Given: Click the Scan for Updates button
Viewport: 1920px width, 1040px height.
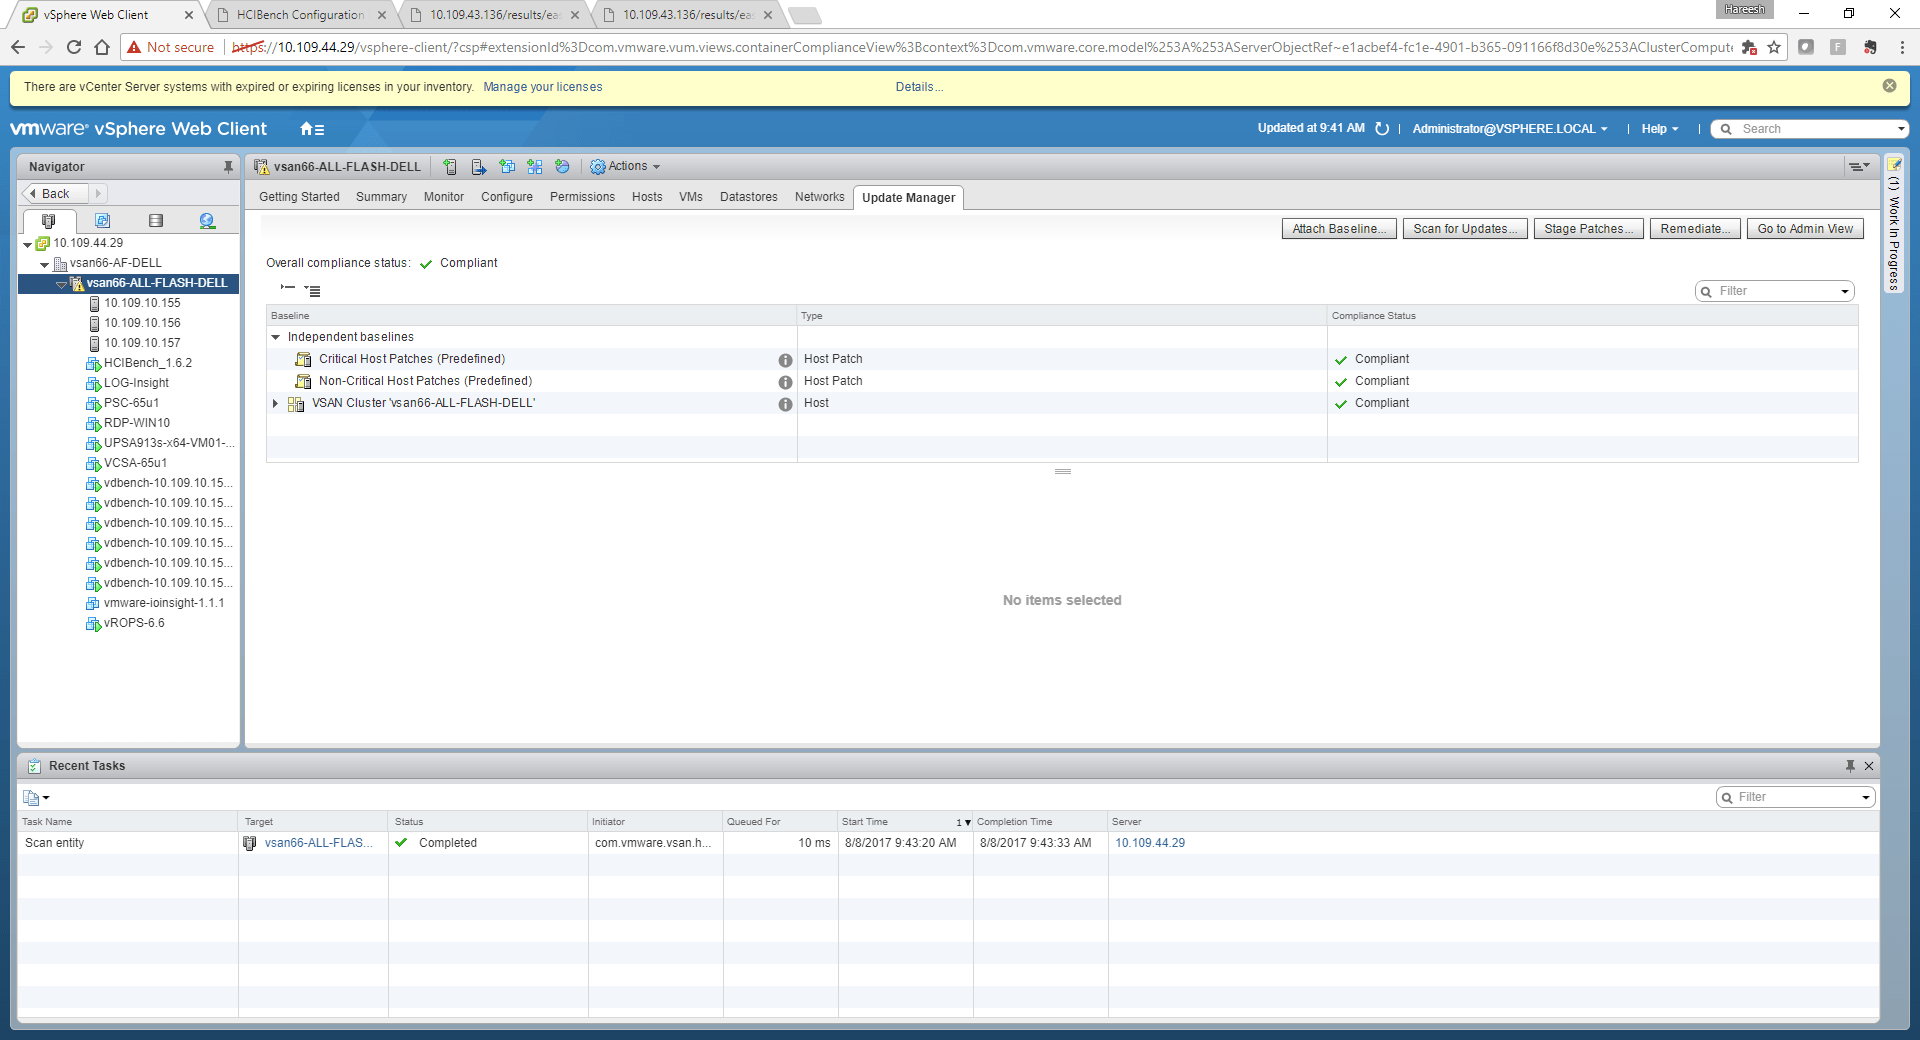Looking at the screenshot, I should [x=1464, y=229].
